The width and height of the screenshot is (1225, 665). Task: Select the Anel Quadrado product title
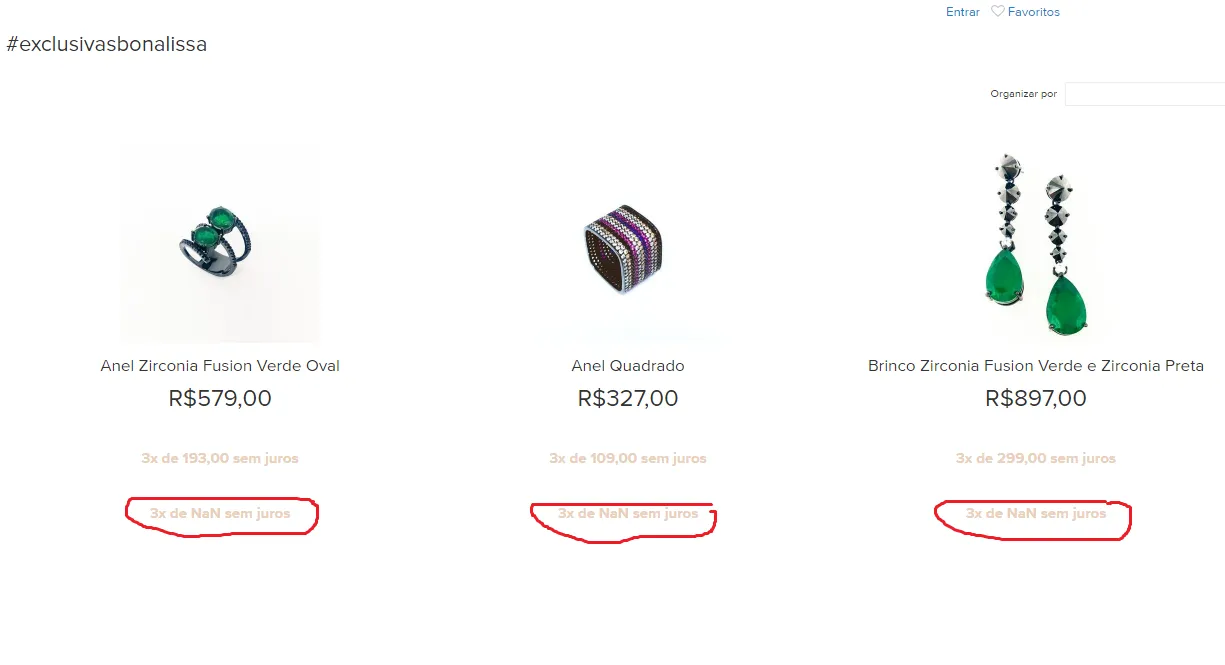[x=628, y=366]
